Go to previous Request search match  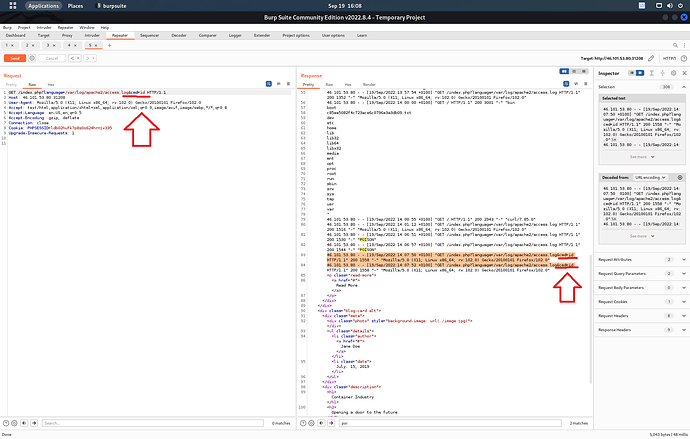pos(24,423)
